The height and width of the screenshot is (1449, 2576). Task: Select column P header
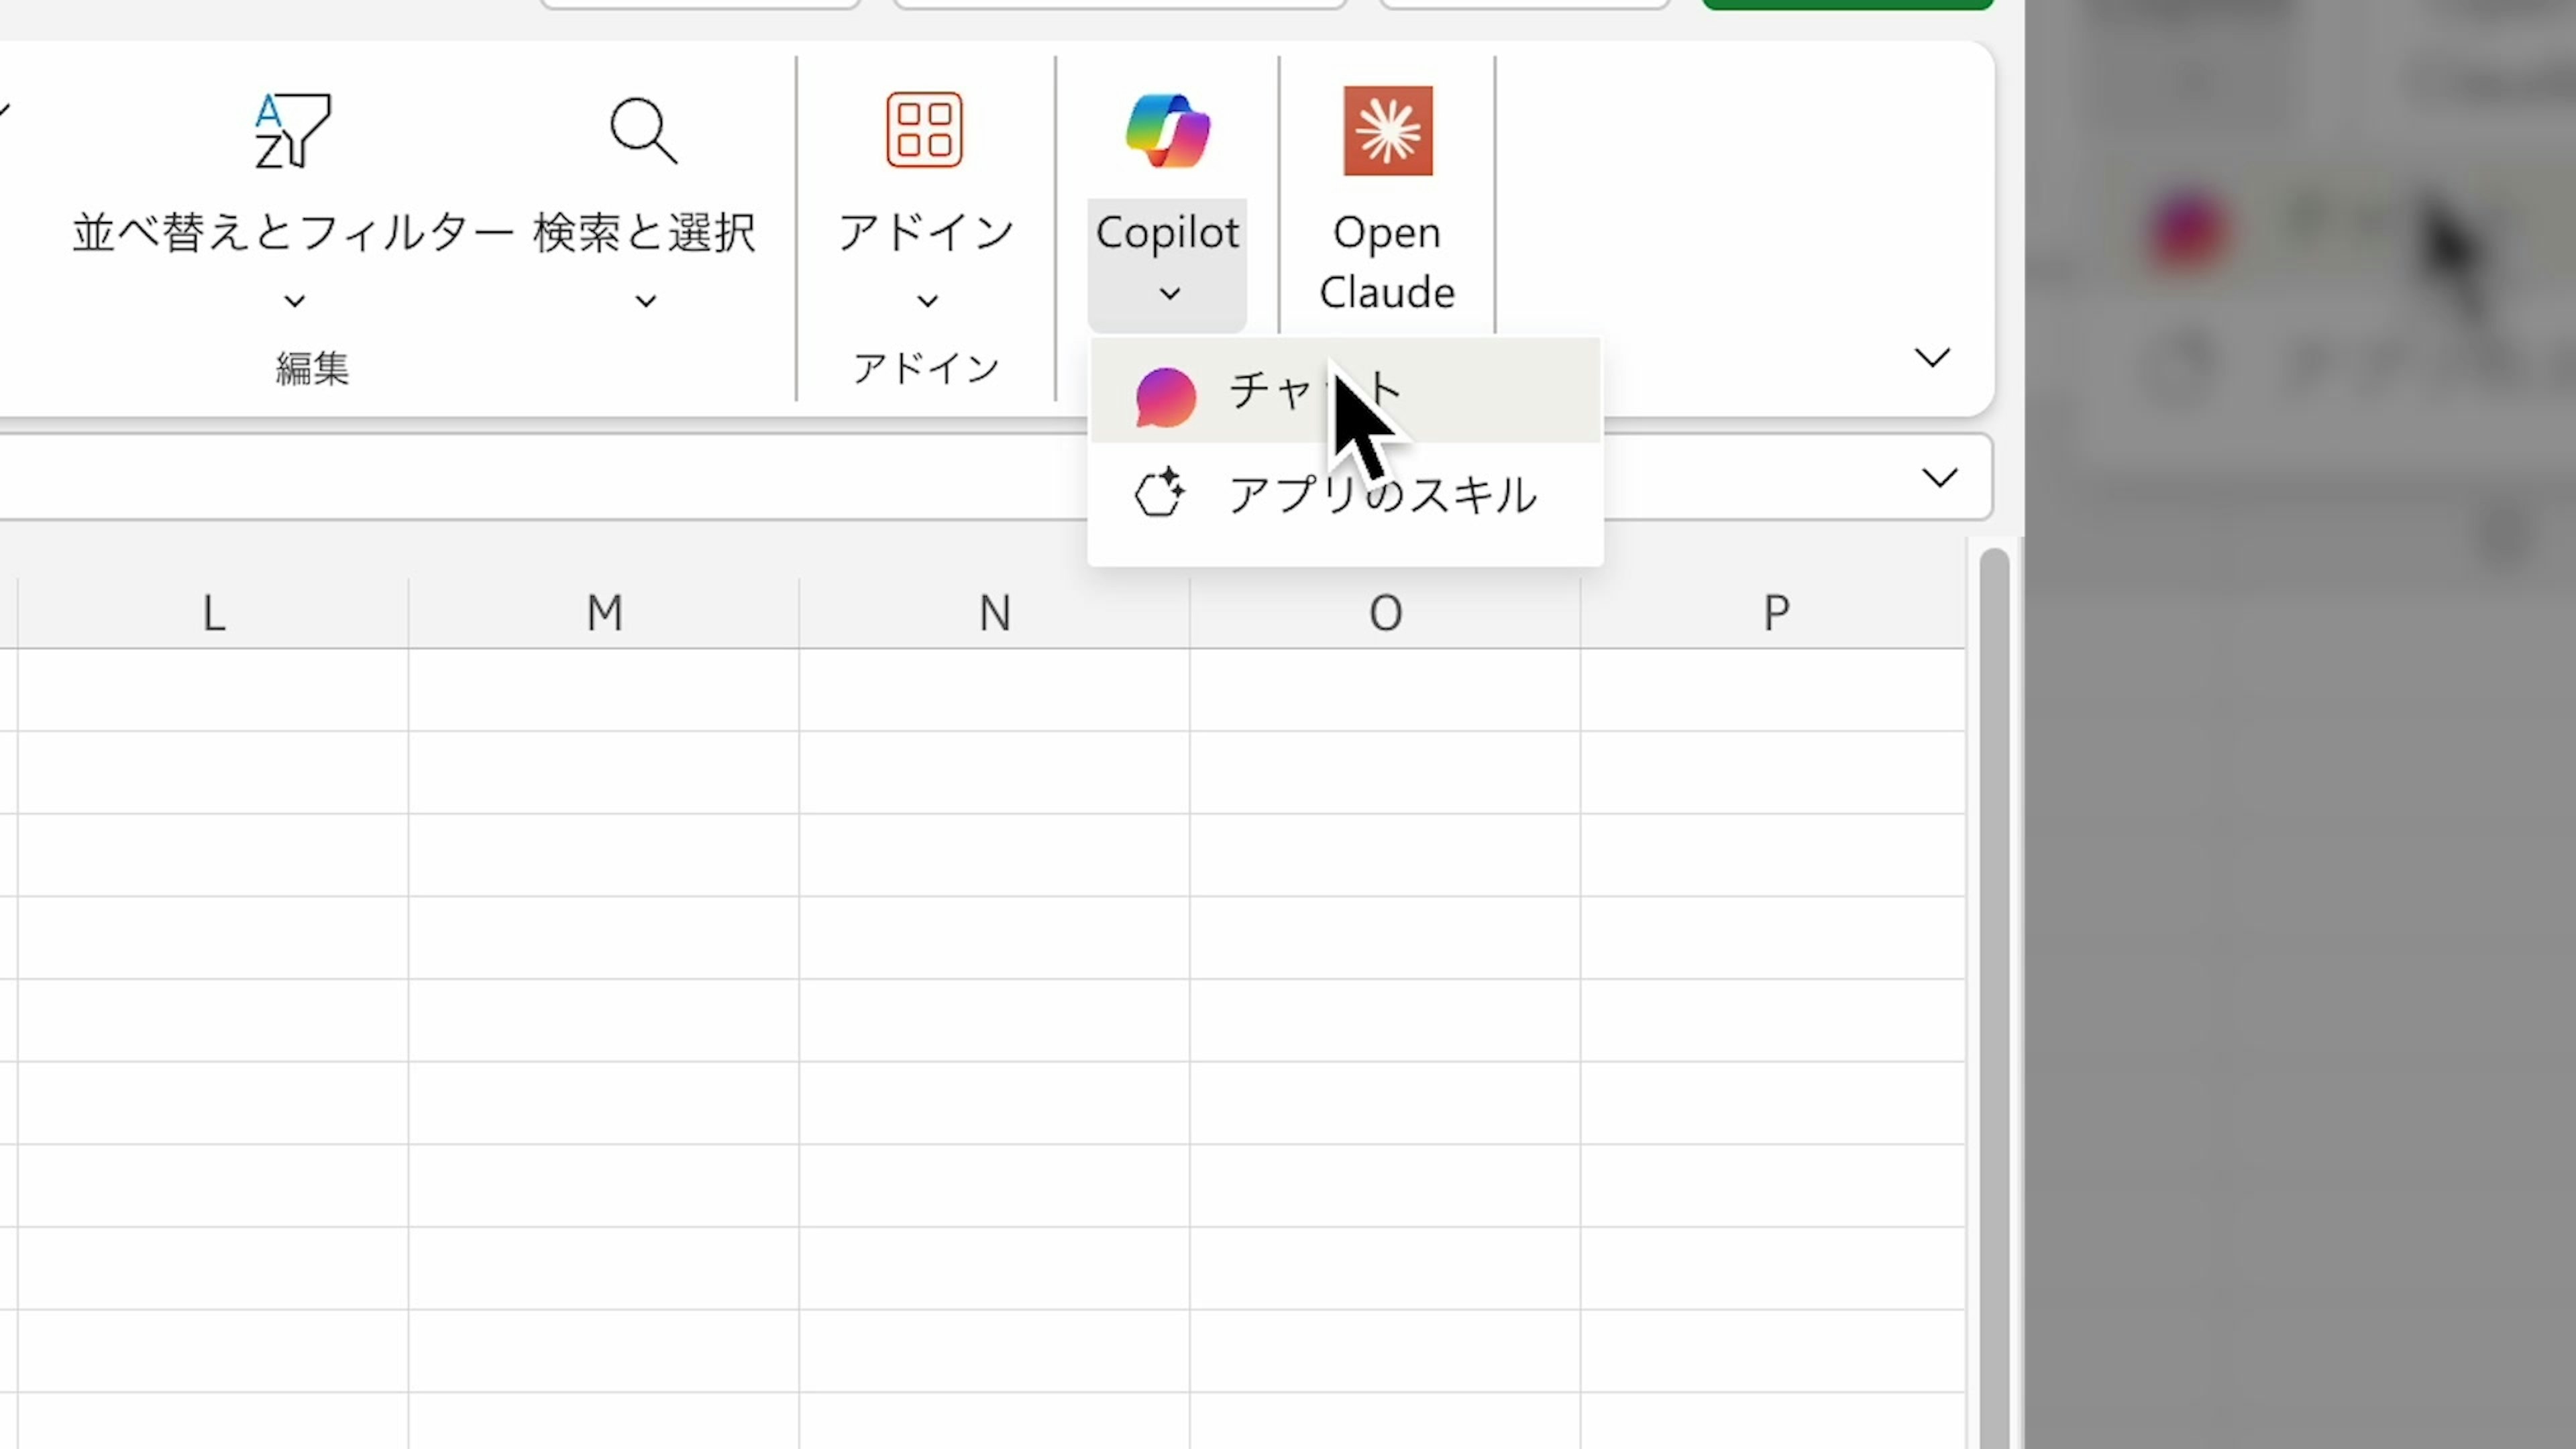[1775, 613]
